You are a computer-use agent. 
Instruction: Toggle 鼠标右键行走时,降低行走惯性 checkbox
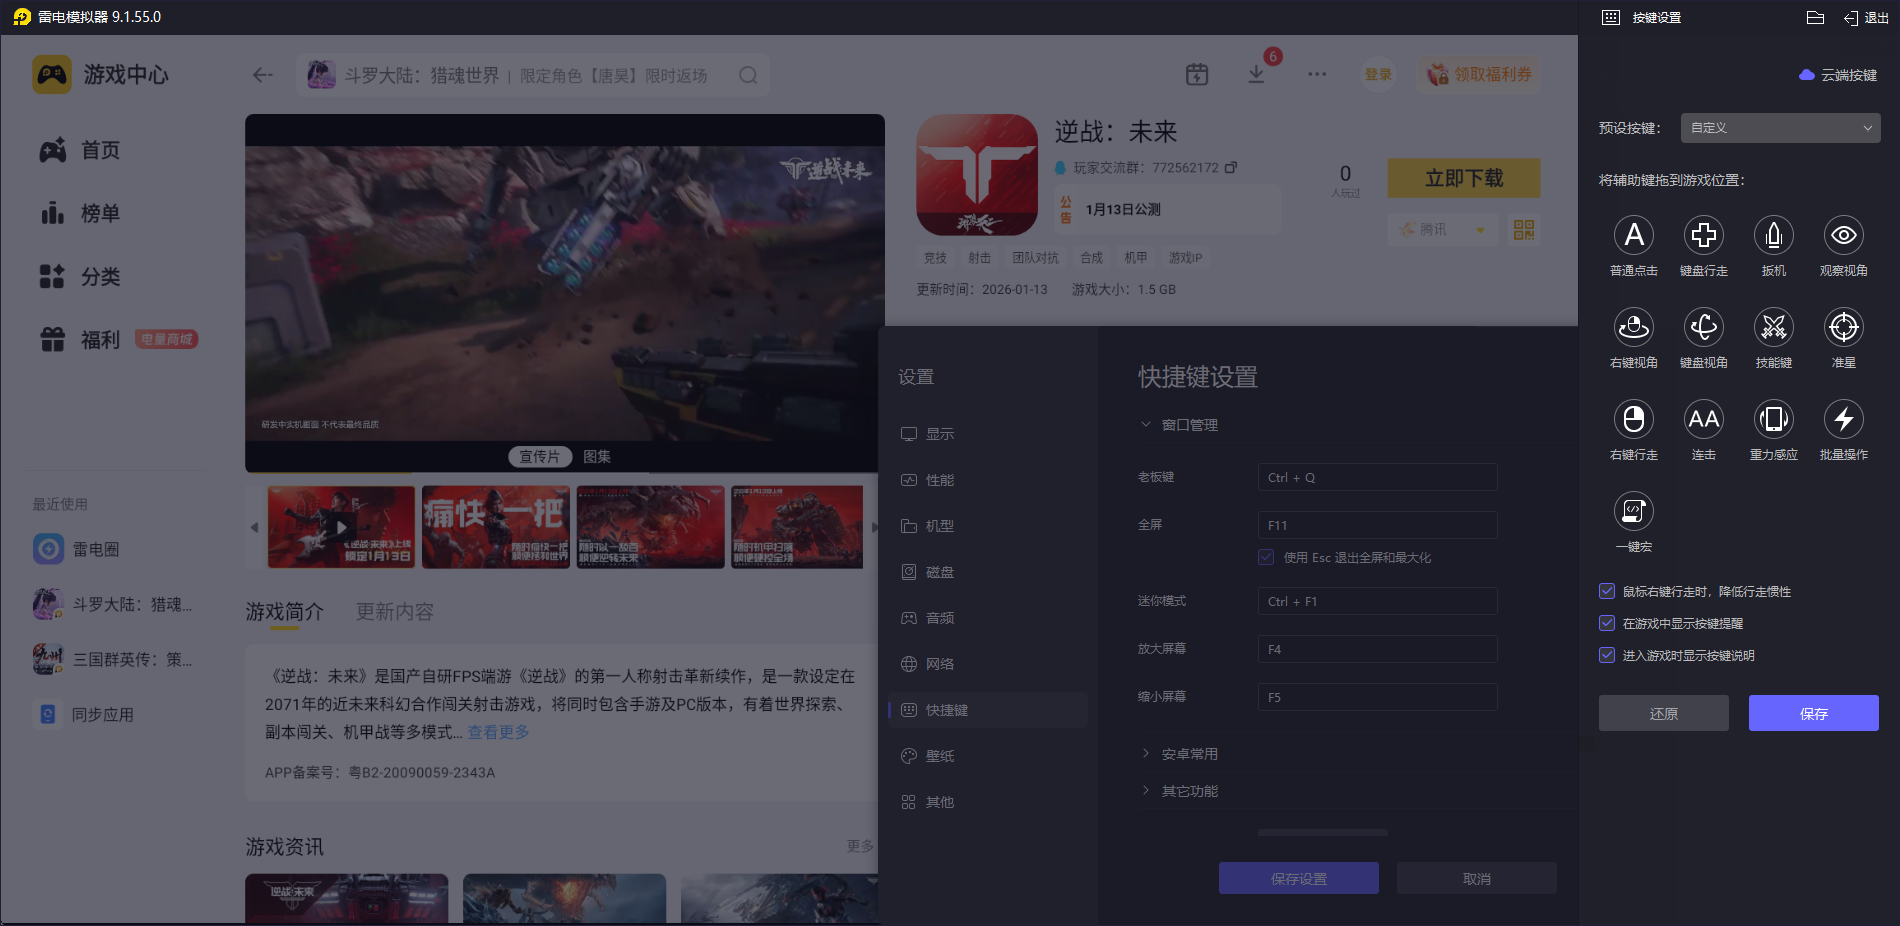point(1607,592)
